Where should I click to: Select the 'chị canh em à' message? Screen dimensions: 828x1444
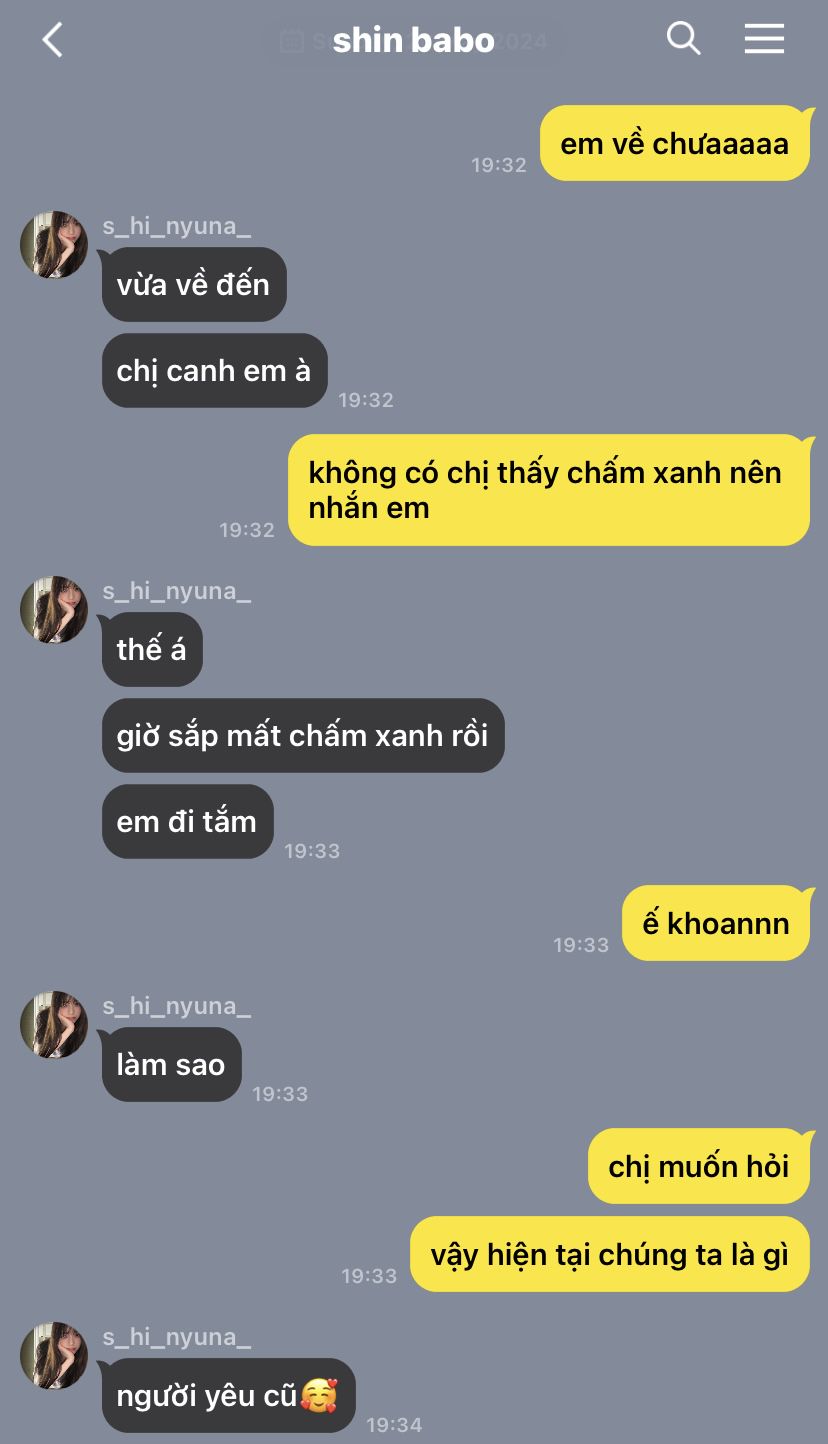coord(214,370)
